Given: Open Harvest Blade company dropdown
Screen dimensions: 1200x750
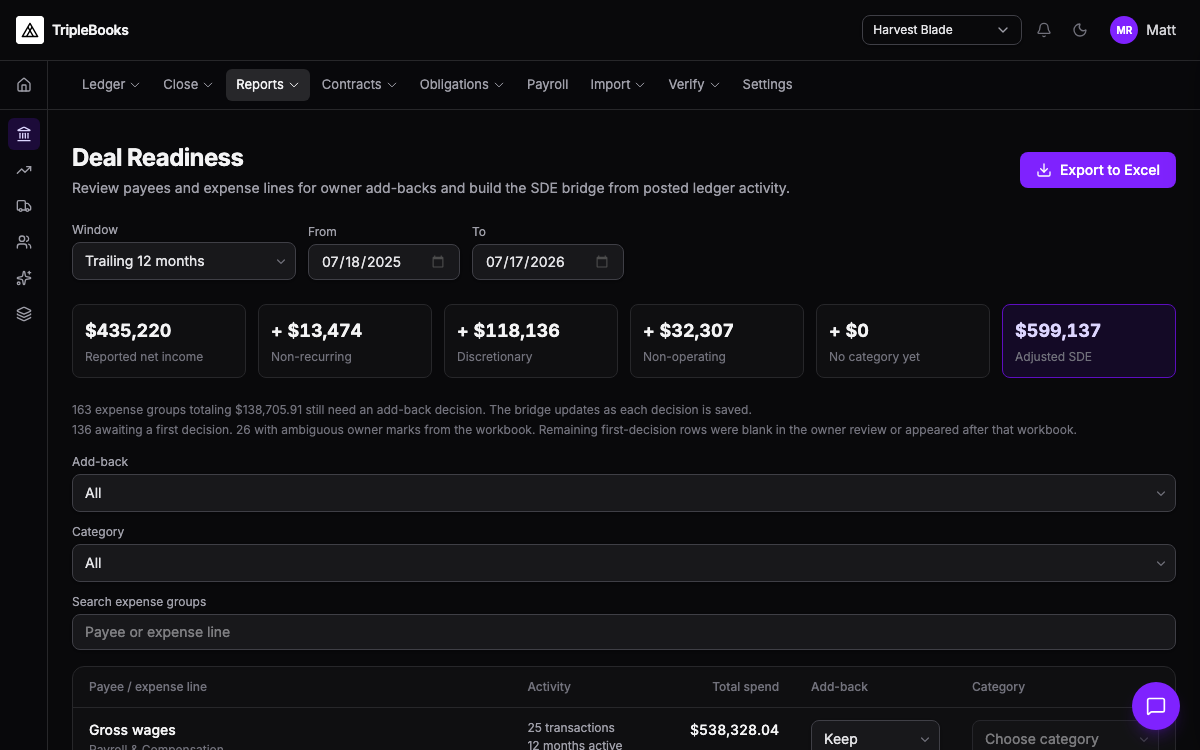Looking at the screenshot, I should [x=942, y=30].
